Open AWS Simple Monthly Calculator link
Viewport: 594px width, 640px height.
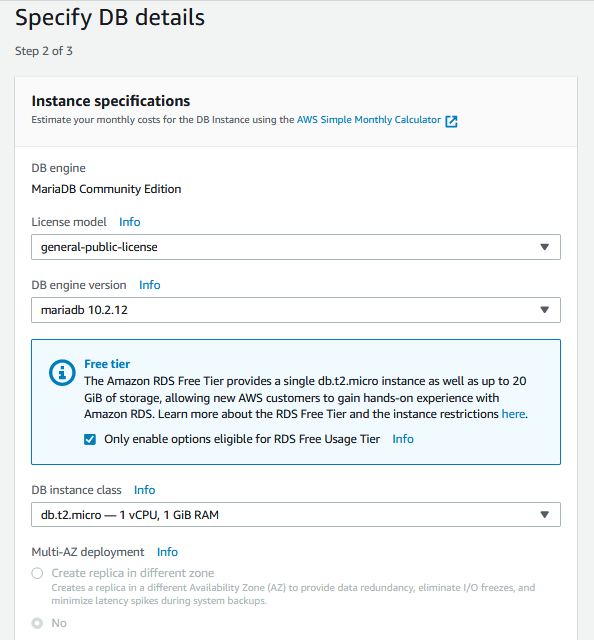(369, 120)
